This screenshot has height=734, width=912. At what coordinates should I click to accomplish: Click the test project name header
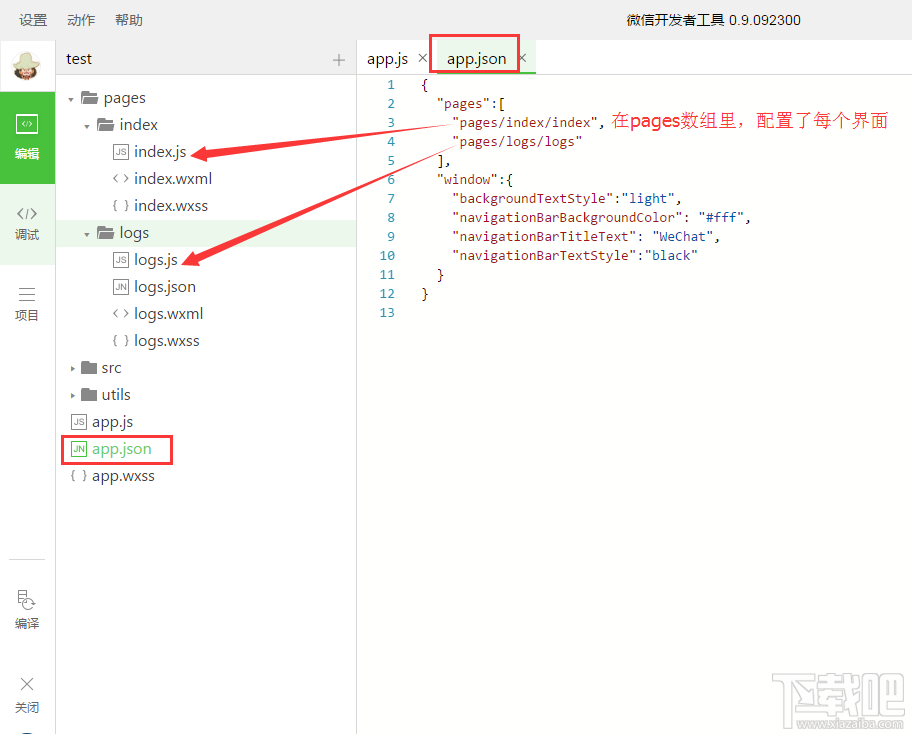click(79, 59)
